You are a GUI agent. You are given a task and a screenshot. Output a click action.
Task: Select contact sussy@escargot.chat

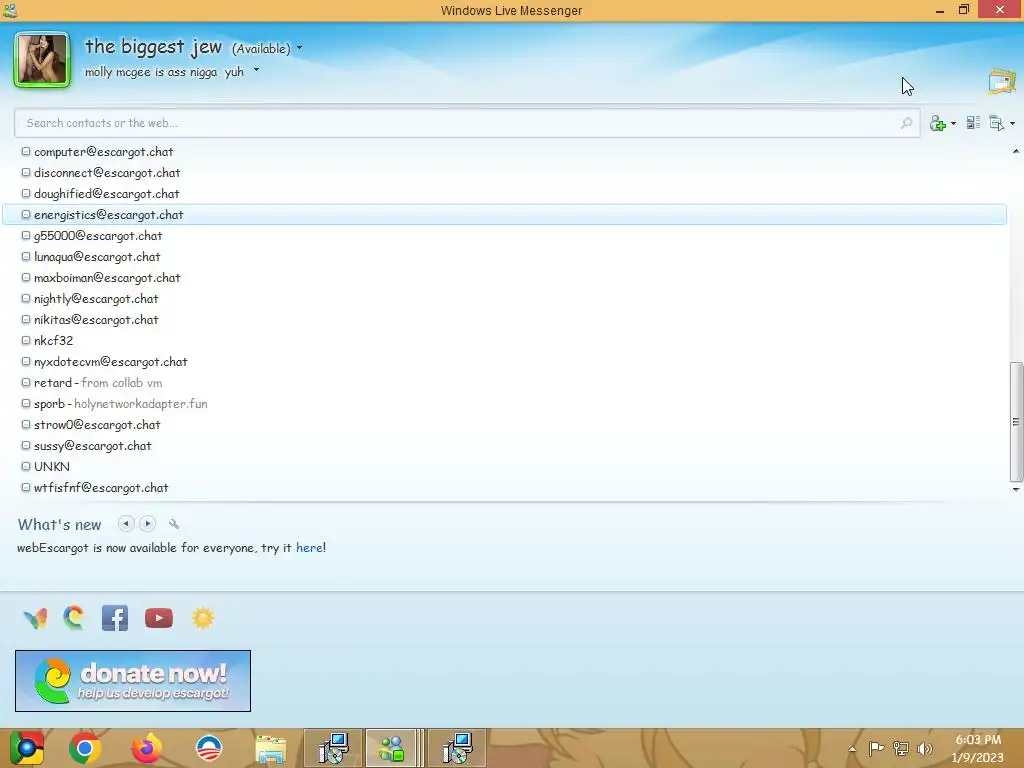(x=504, y=445)
